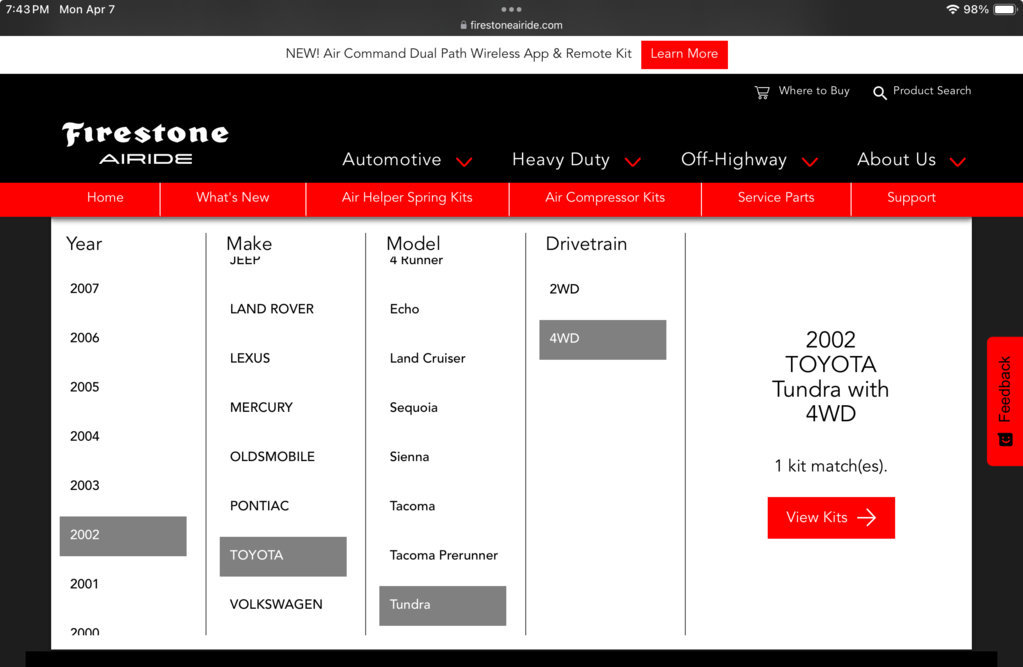The width and height of the screenshot is (1023, 667).
Task: Click the Firestone Airide logo
Action: pyautogui.click(x=145, y=144)
